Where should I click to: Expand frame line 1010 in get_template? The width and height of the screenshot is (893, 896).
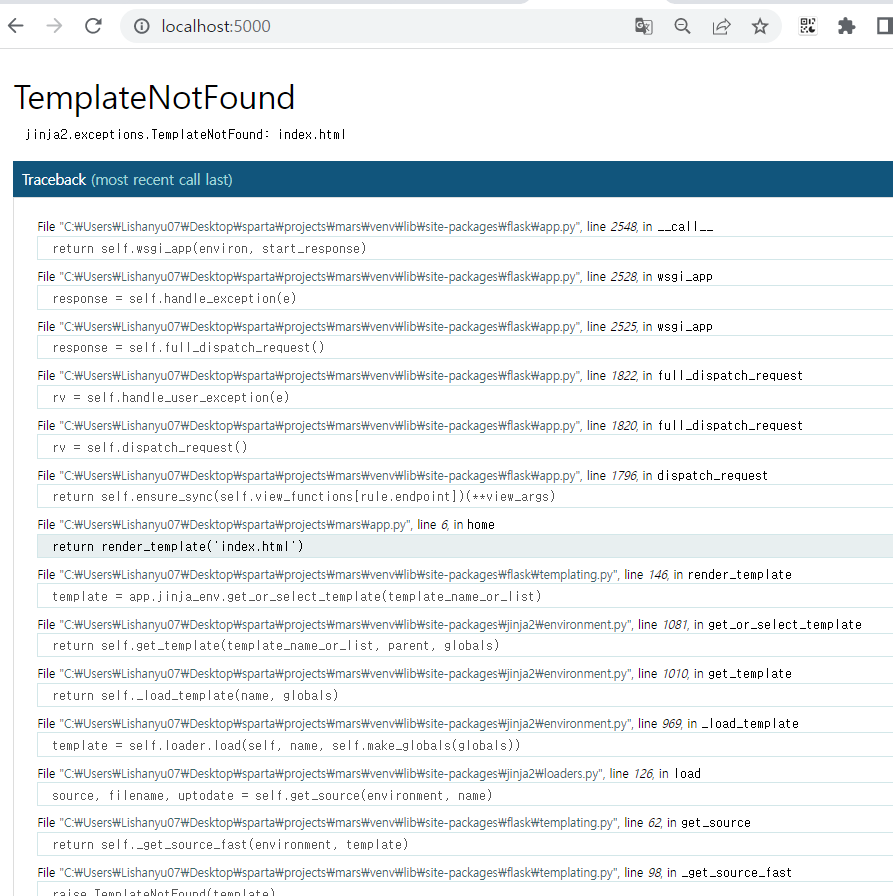415,674
